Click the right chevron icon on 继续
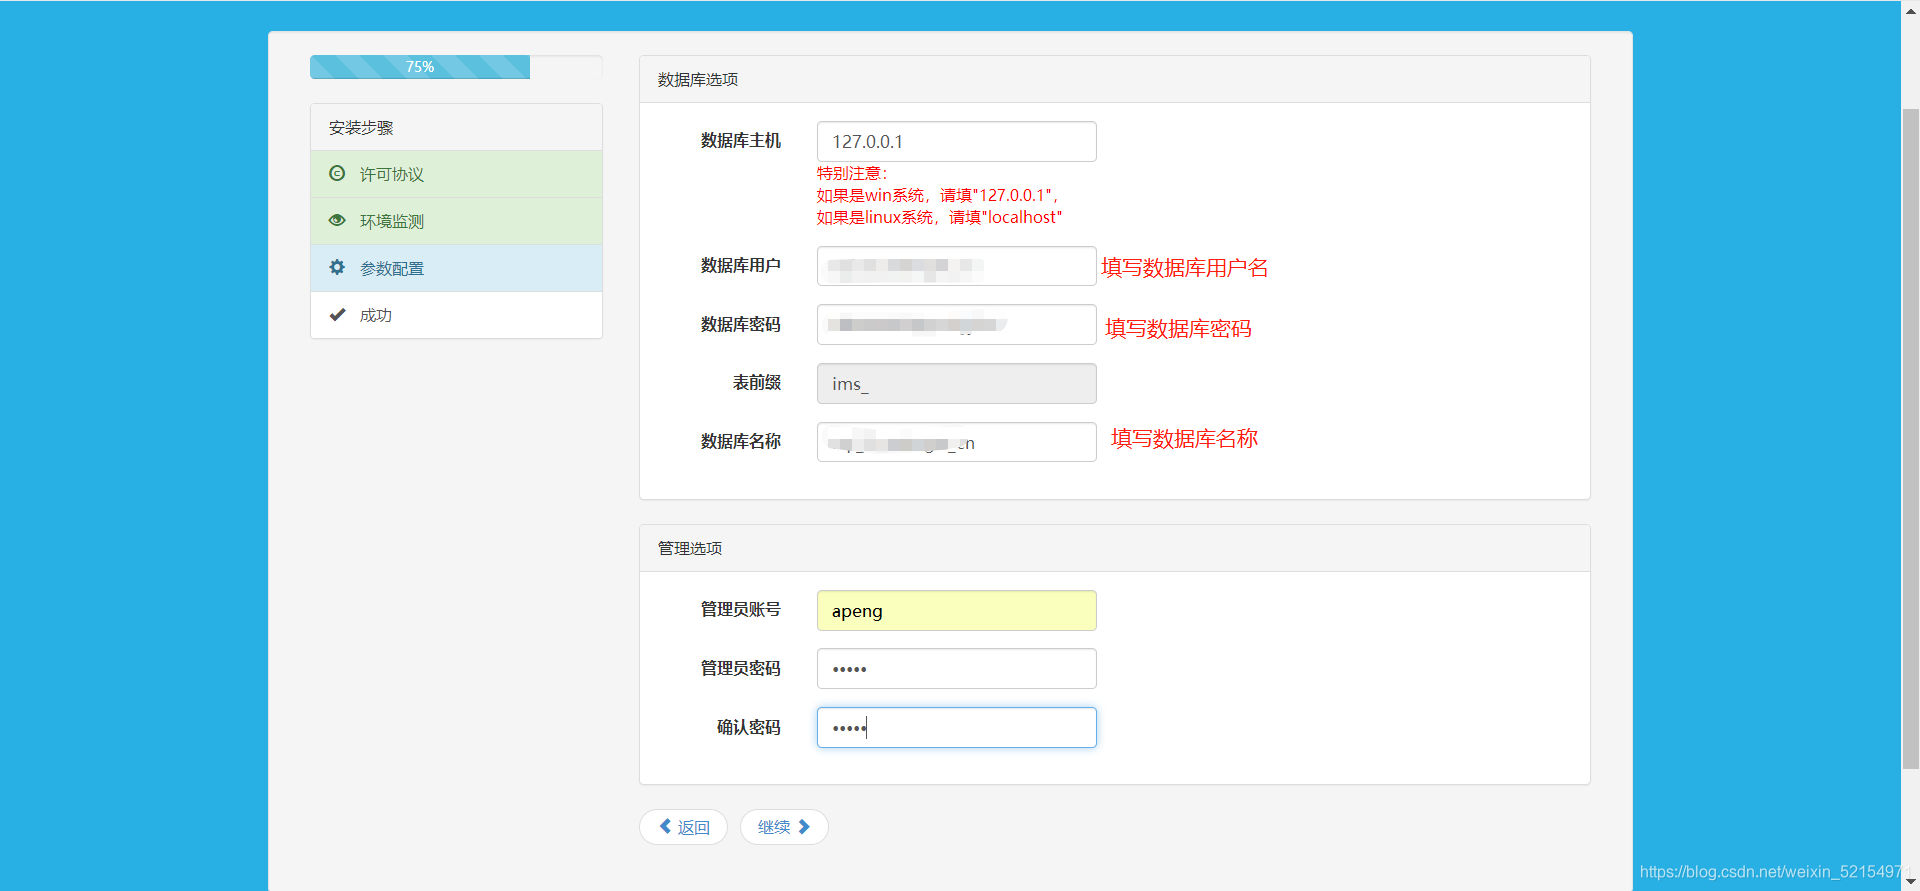Viewport: 1920px width, 891px height. point(804,827)
